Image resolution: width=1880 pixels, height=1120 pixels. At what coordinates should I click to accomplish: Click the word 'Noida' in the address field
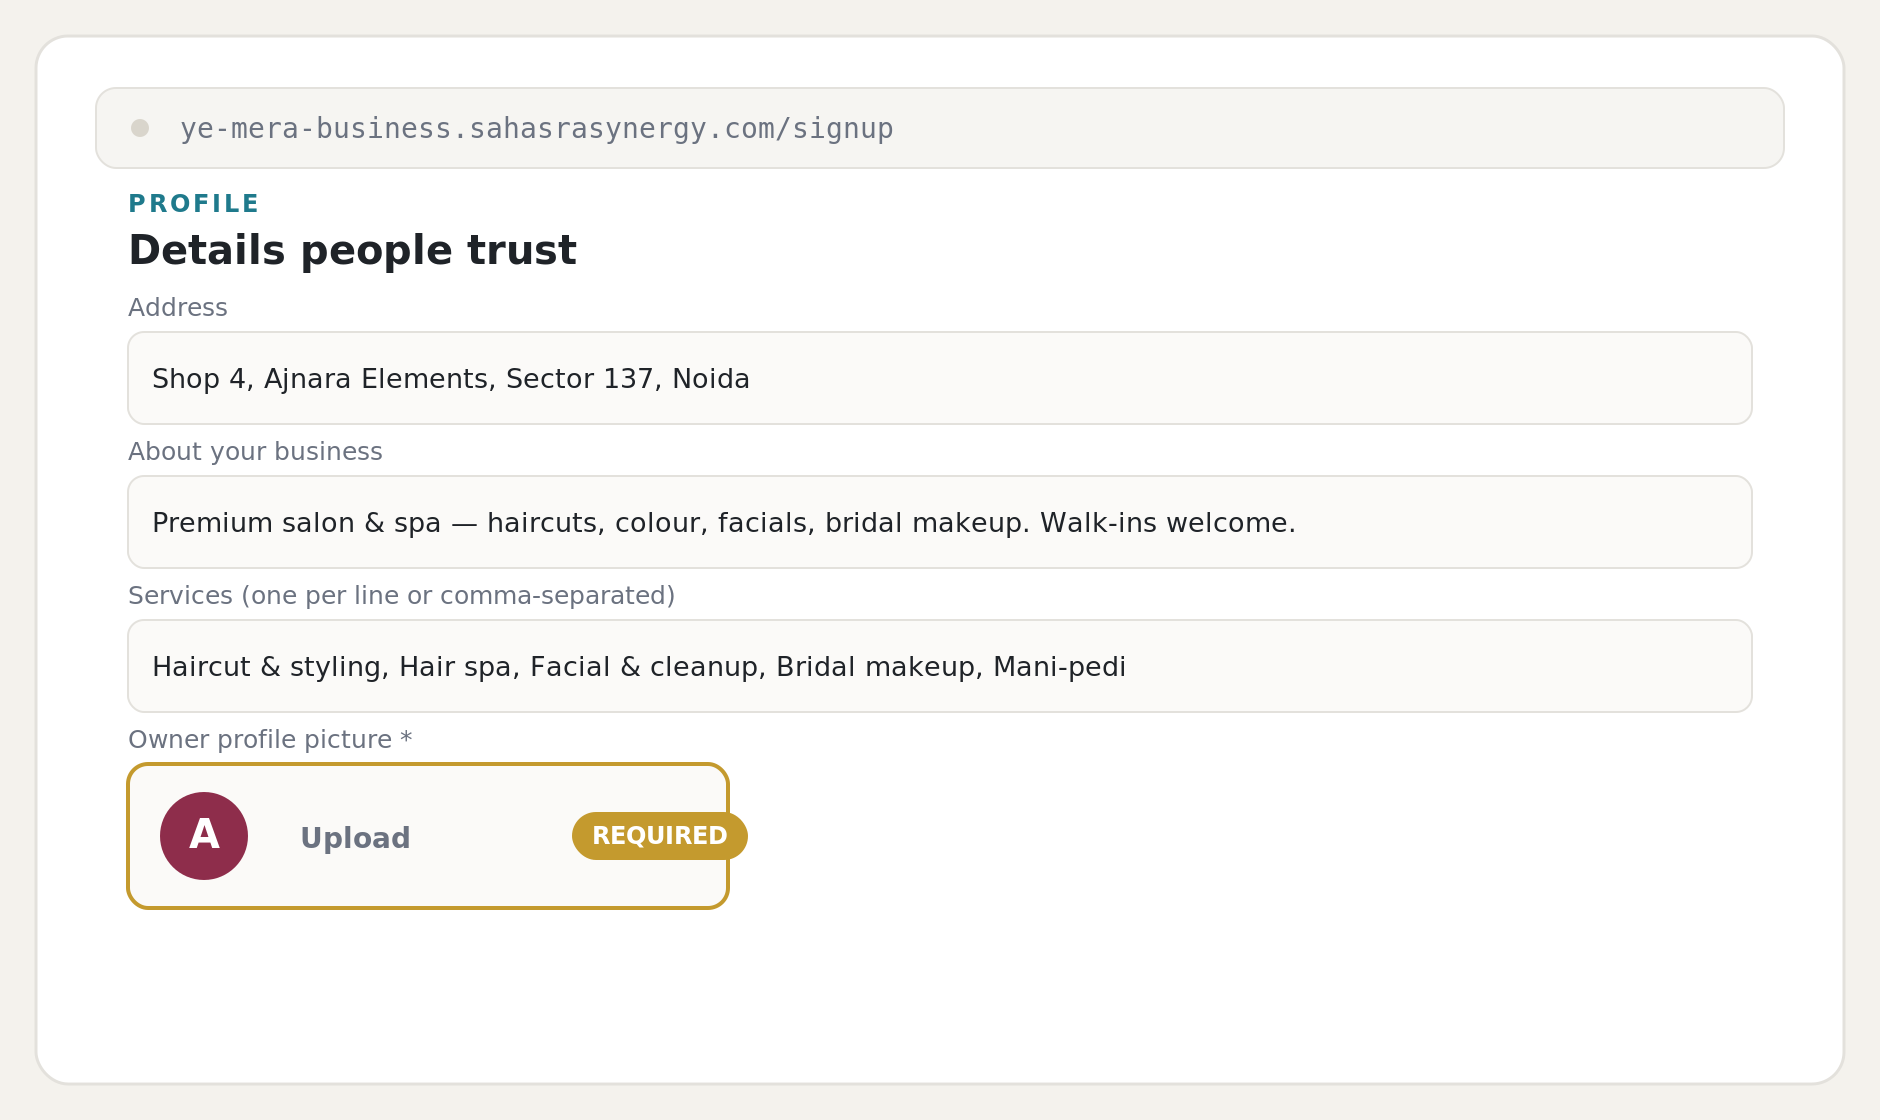click(x=711, y=379)
